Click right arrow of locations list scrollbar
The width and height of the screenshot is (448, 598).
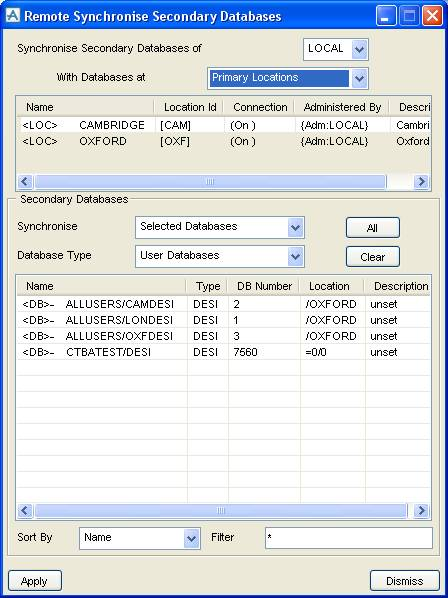click(421, 182)
